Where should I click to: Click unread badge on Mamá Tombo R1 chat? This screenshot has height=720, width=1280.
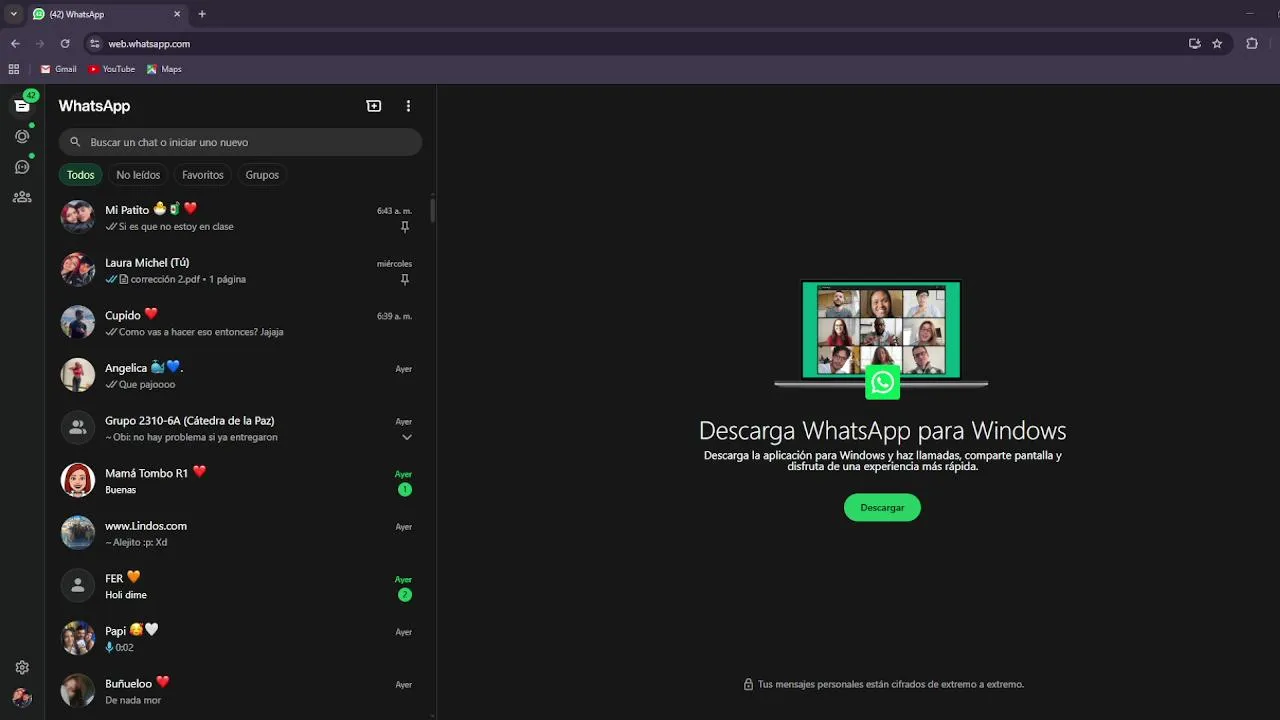404,490
